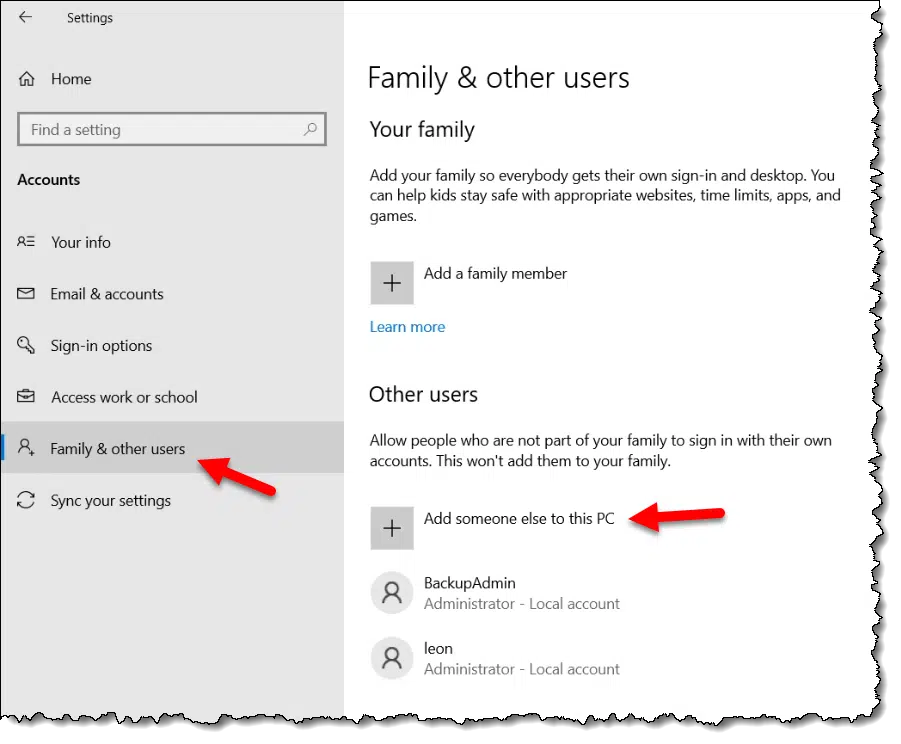This screenshot has width=901, height=744.
Task: Open the Learn more link
Action: pos(407,327)
